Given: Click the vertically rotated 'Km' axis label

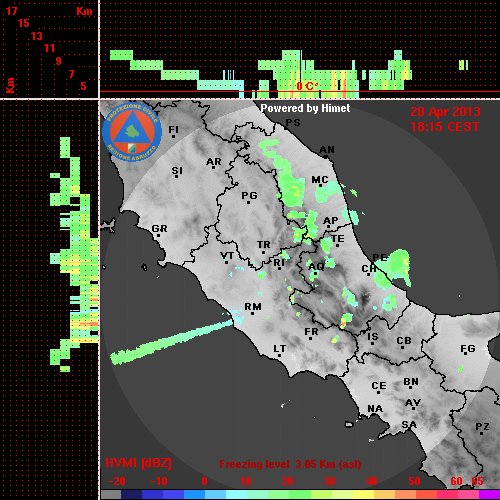Looking at the screenshot, I should pos(10,85).
